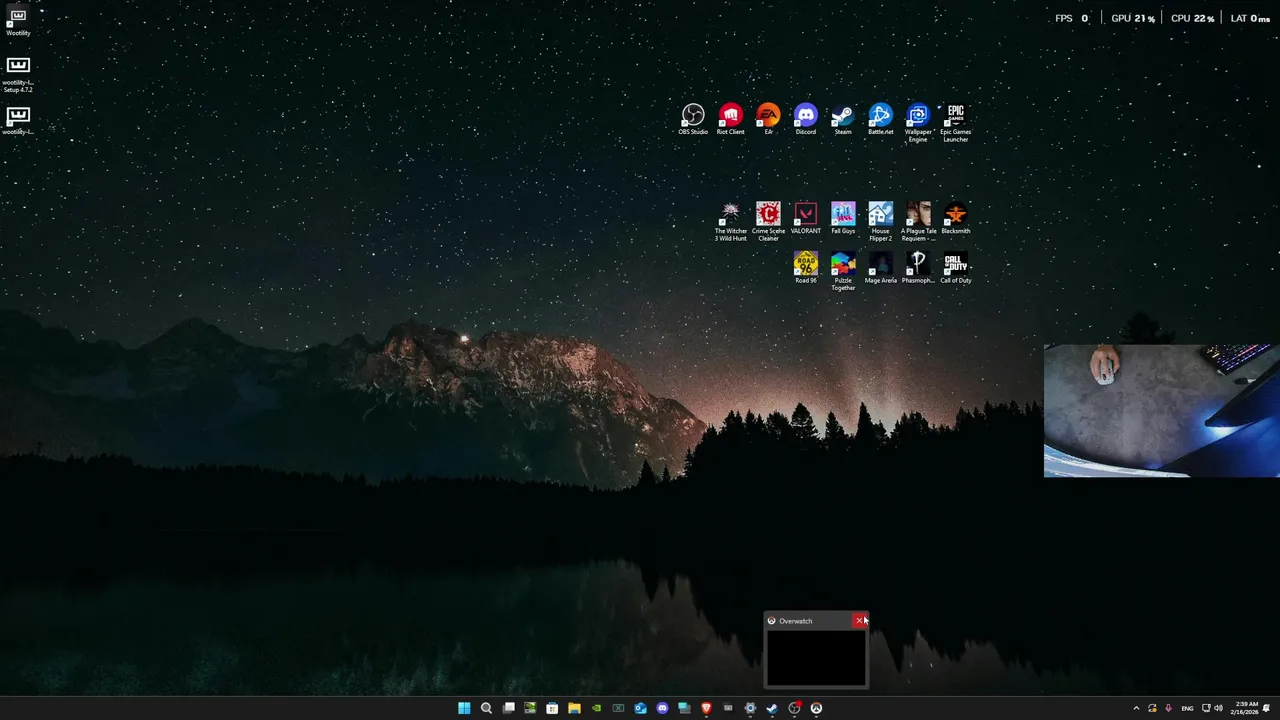Open Task View from the taskbar
This screenshot has width=1280, height=720.
(x=508, y=708)
